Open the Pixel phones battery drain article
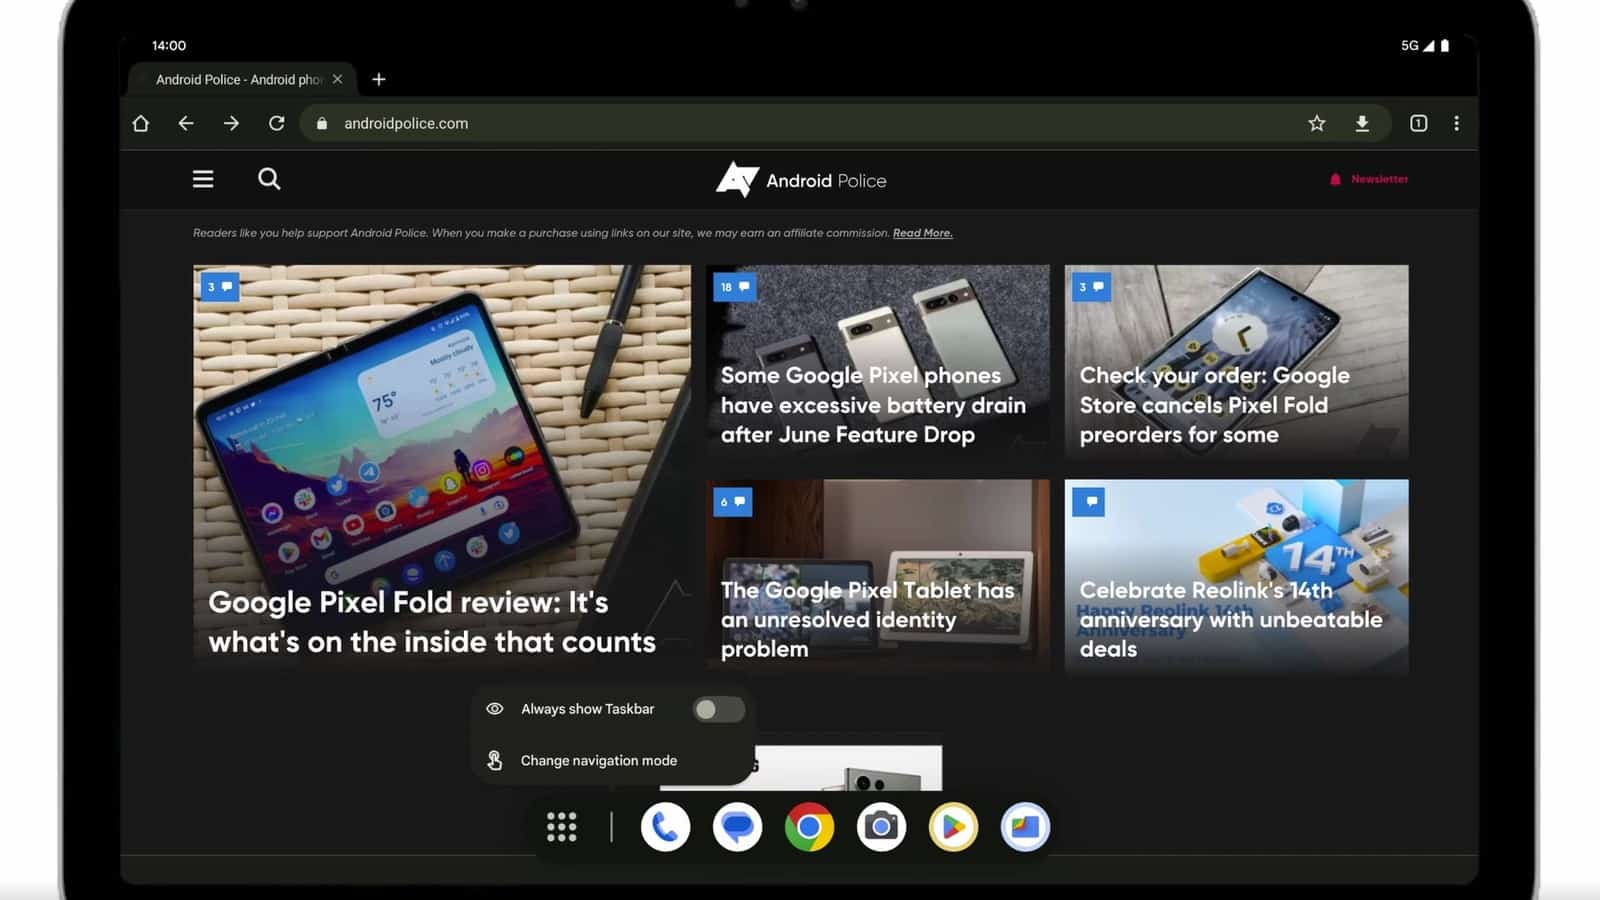 coord(878,362)
